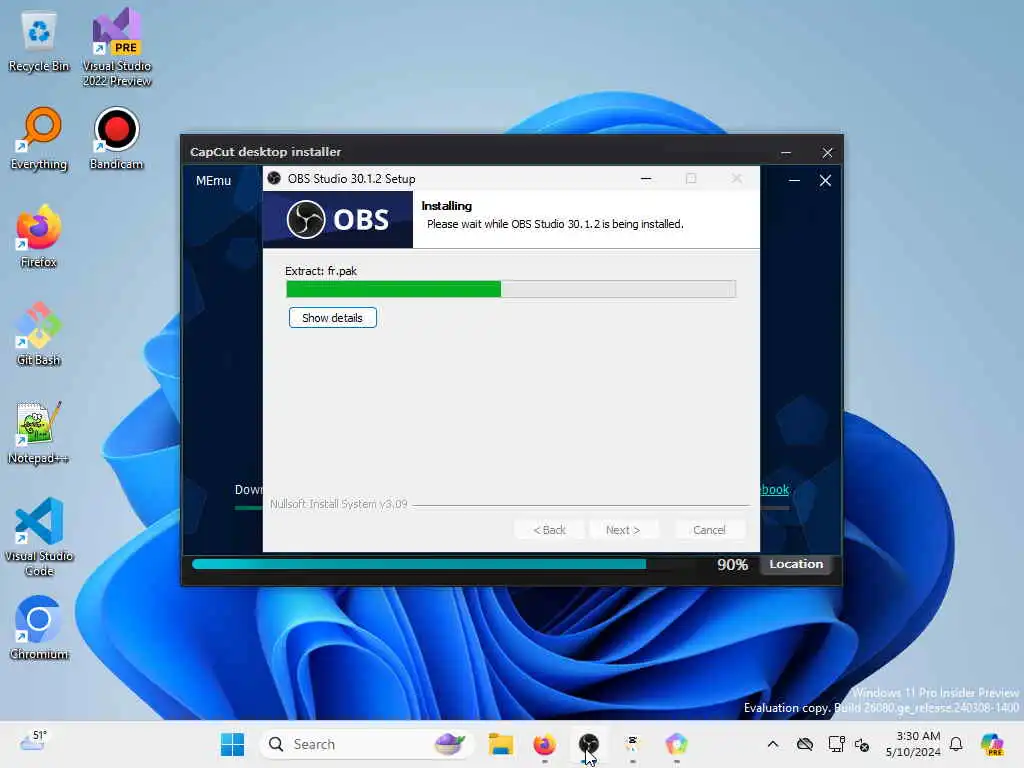Click the search highlight icon in taskbar search
Screen dimensions: 1024x768
[x=449, y=744]
